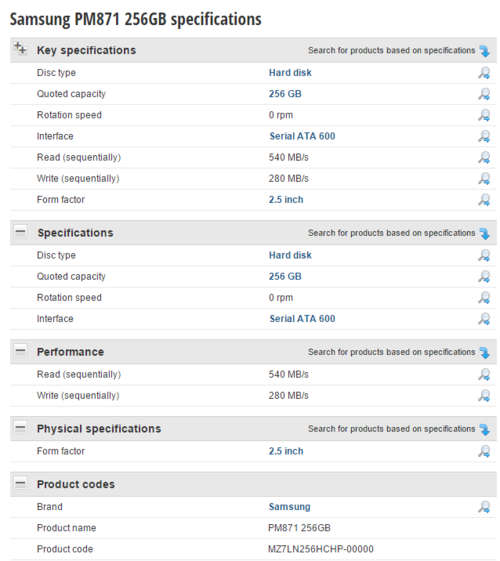
Task: Click search icon beside Physical specifications Form factor
Action: point(484,452)
